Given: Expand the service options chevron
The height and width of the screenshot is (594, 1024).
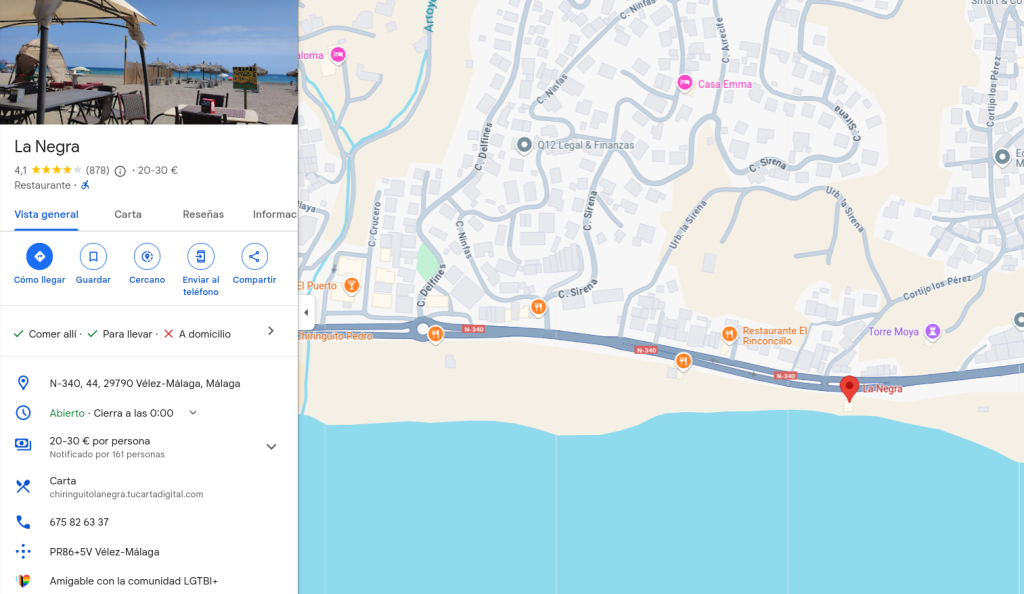Looking at the screenshot, I should [x=271, y=332].
